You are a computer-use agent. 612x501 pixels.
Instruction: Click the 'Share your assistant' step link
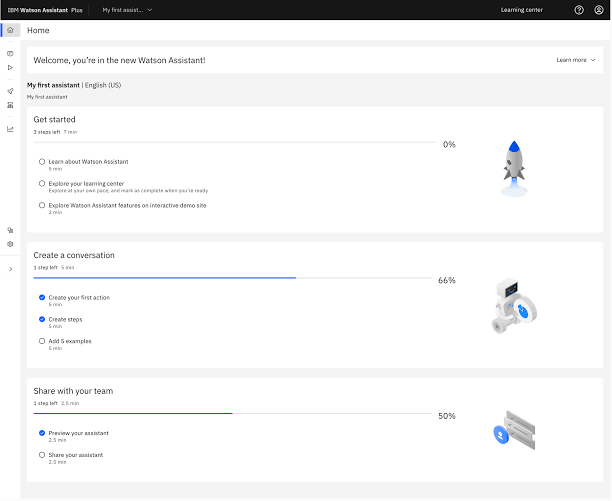(75, 455)
